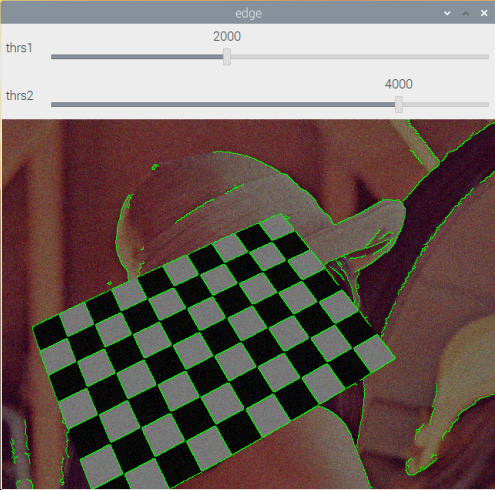Click the 2000 value above thrs1 slider

click(227, 36)
